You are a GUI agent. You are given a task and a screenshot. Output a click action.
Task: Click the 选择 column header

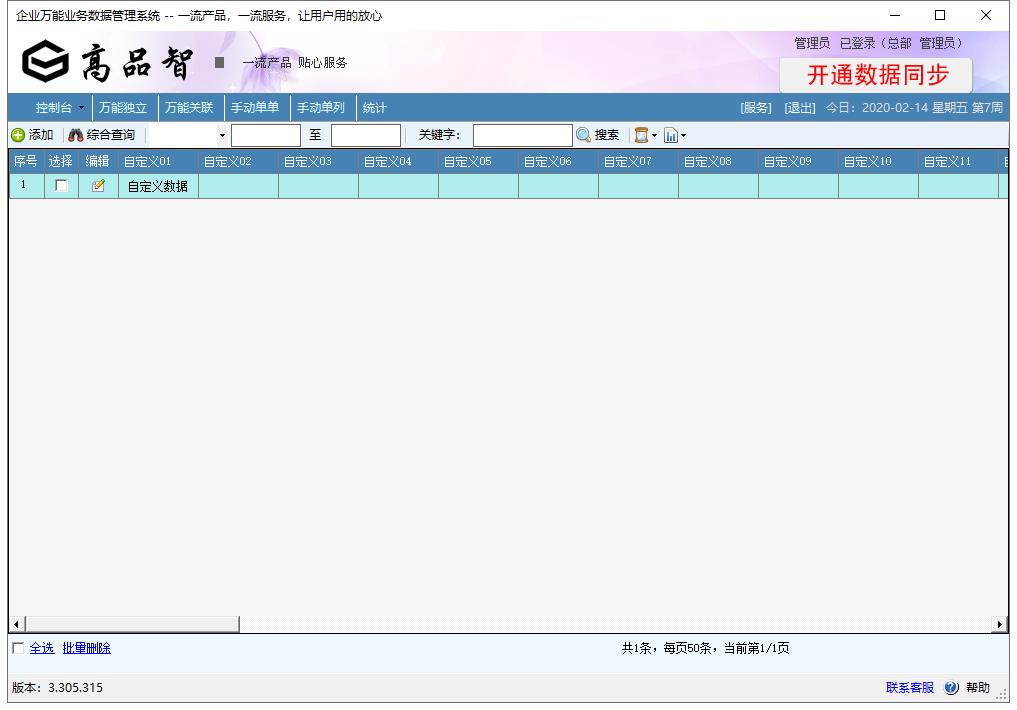[61, 161]
